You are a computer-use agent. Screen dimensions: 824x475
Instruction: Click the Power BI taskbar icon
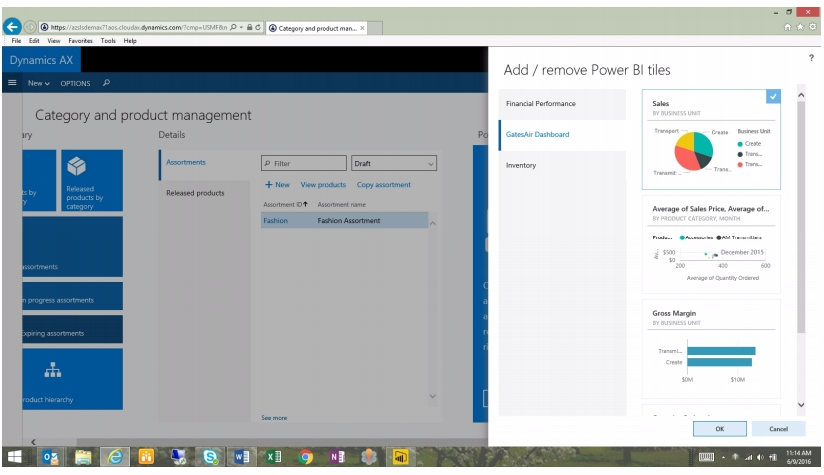pyautogui.click(x=400, y=459)
